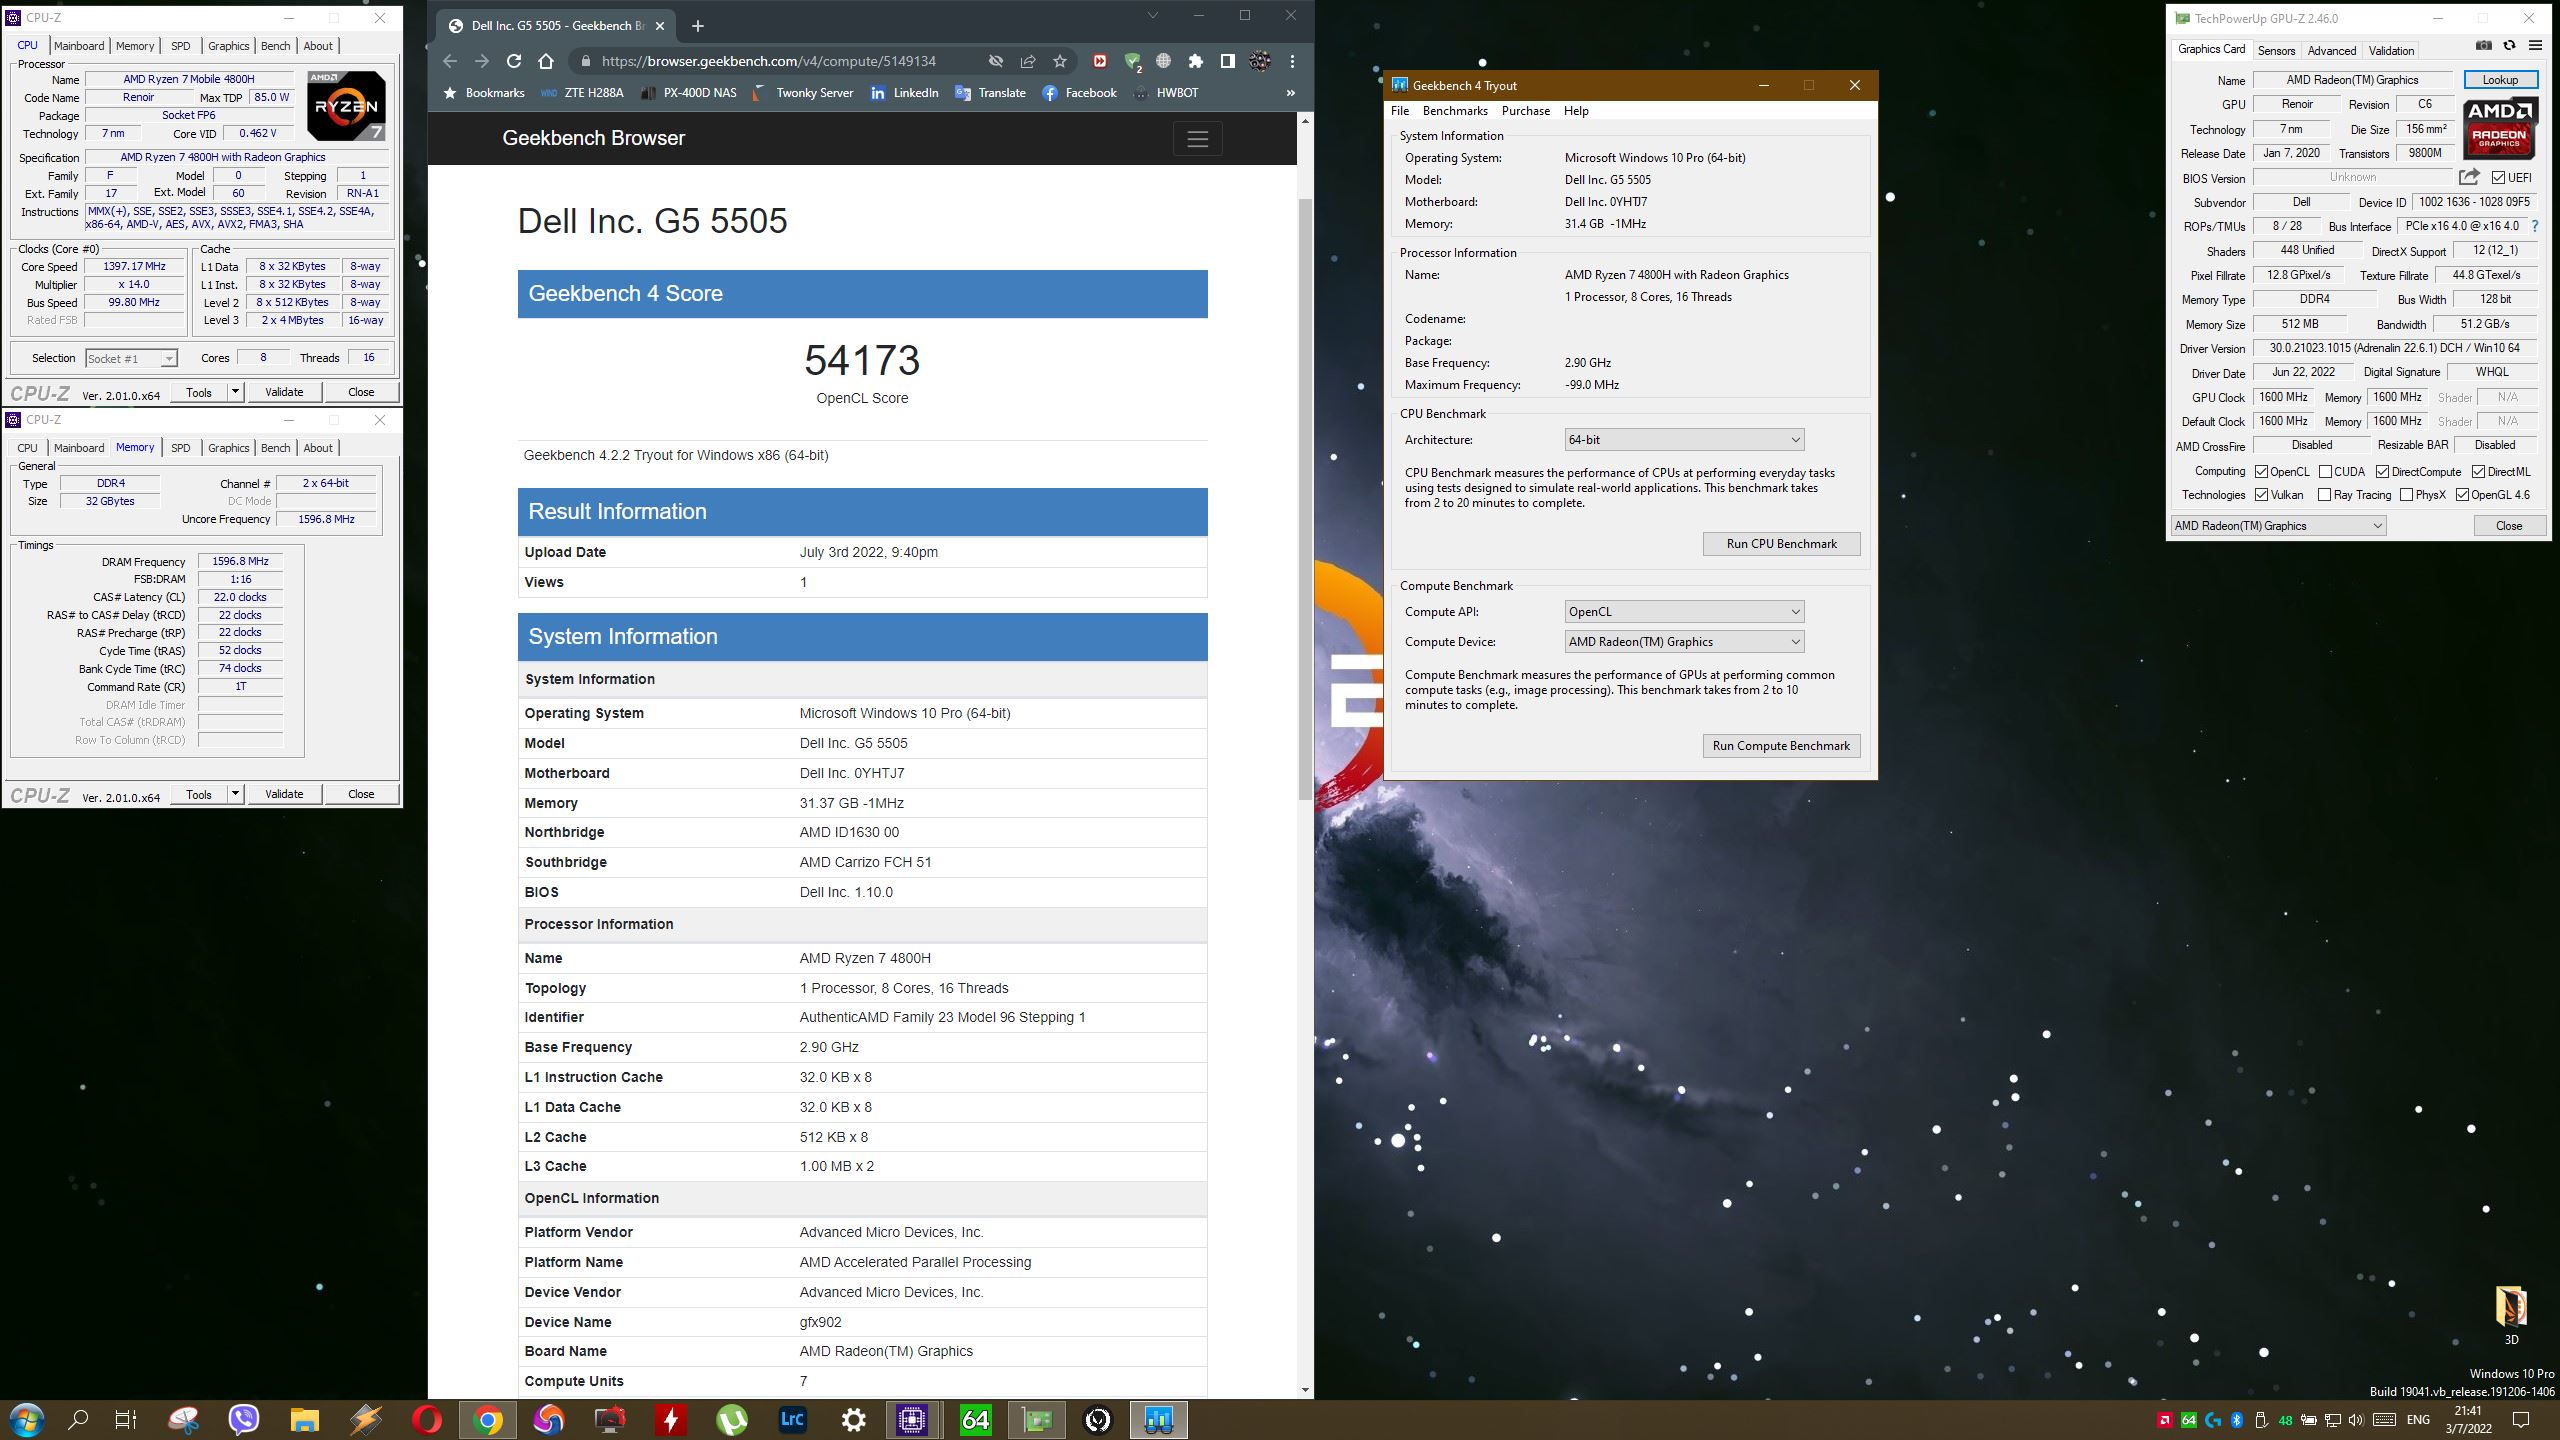
Task: Open the LinkedIn bookmark
Action: 904,93
